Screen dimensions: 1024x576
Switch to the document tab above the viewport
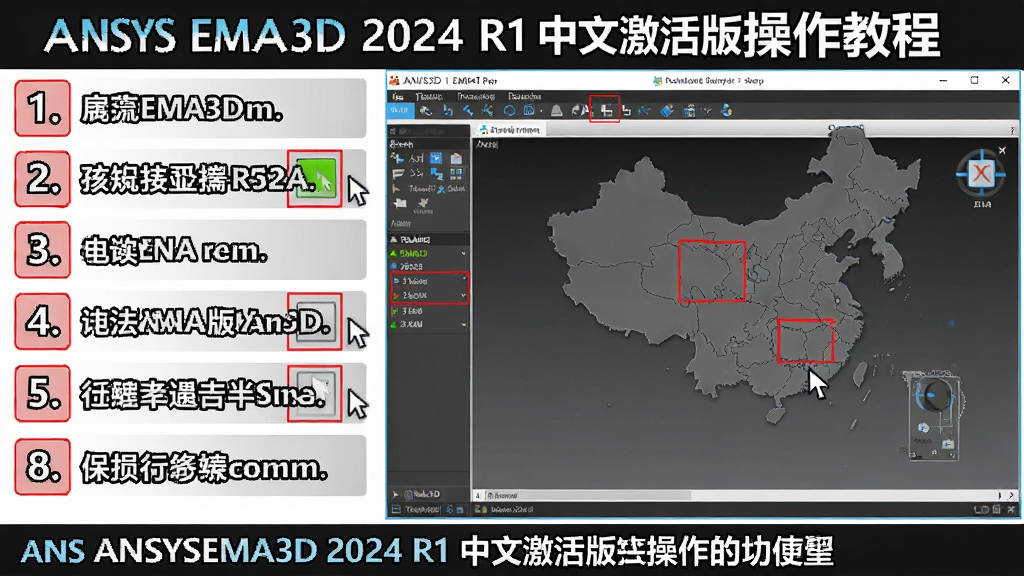(509, 130)
